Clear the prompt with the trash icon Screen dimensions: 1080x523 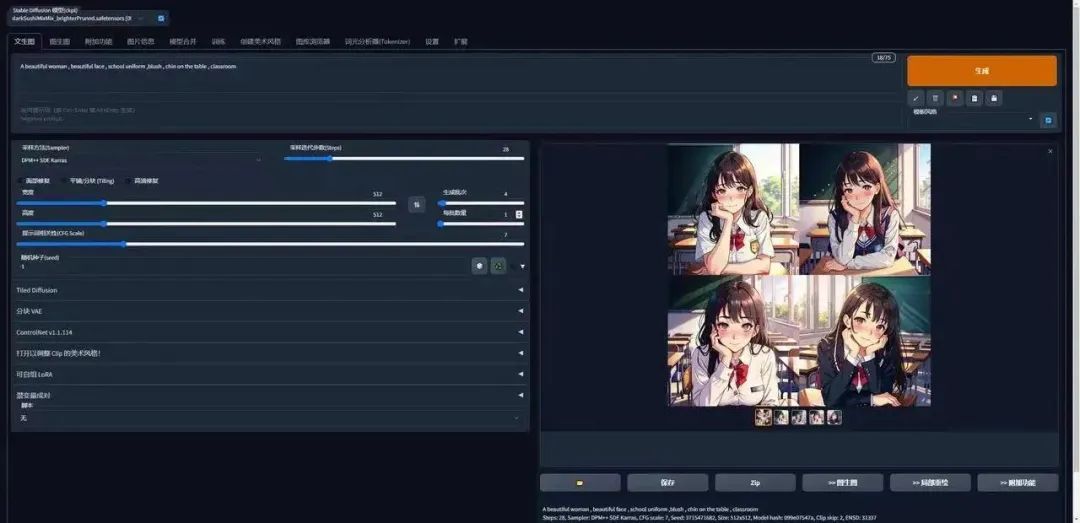935,99
